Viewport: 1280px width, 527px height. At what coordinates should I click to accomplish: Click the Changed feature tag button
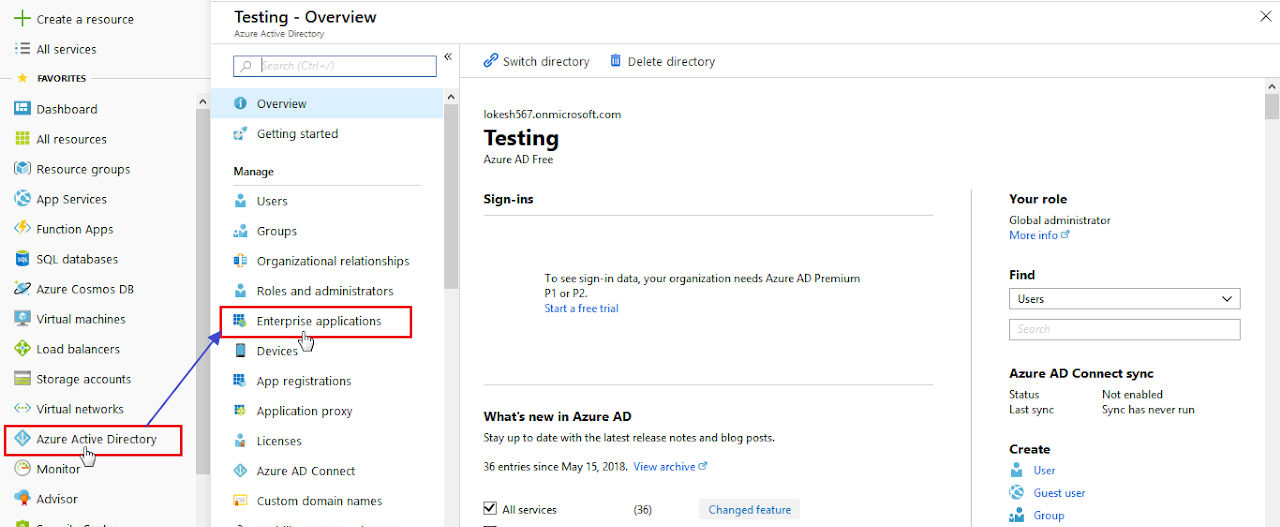tap(749, 510)
